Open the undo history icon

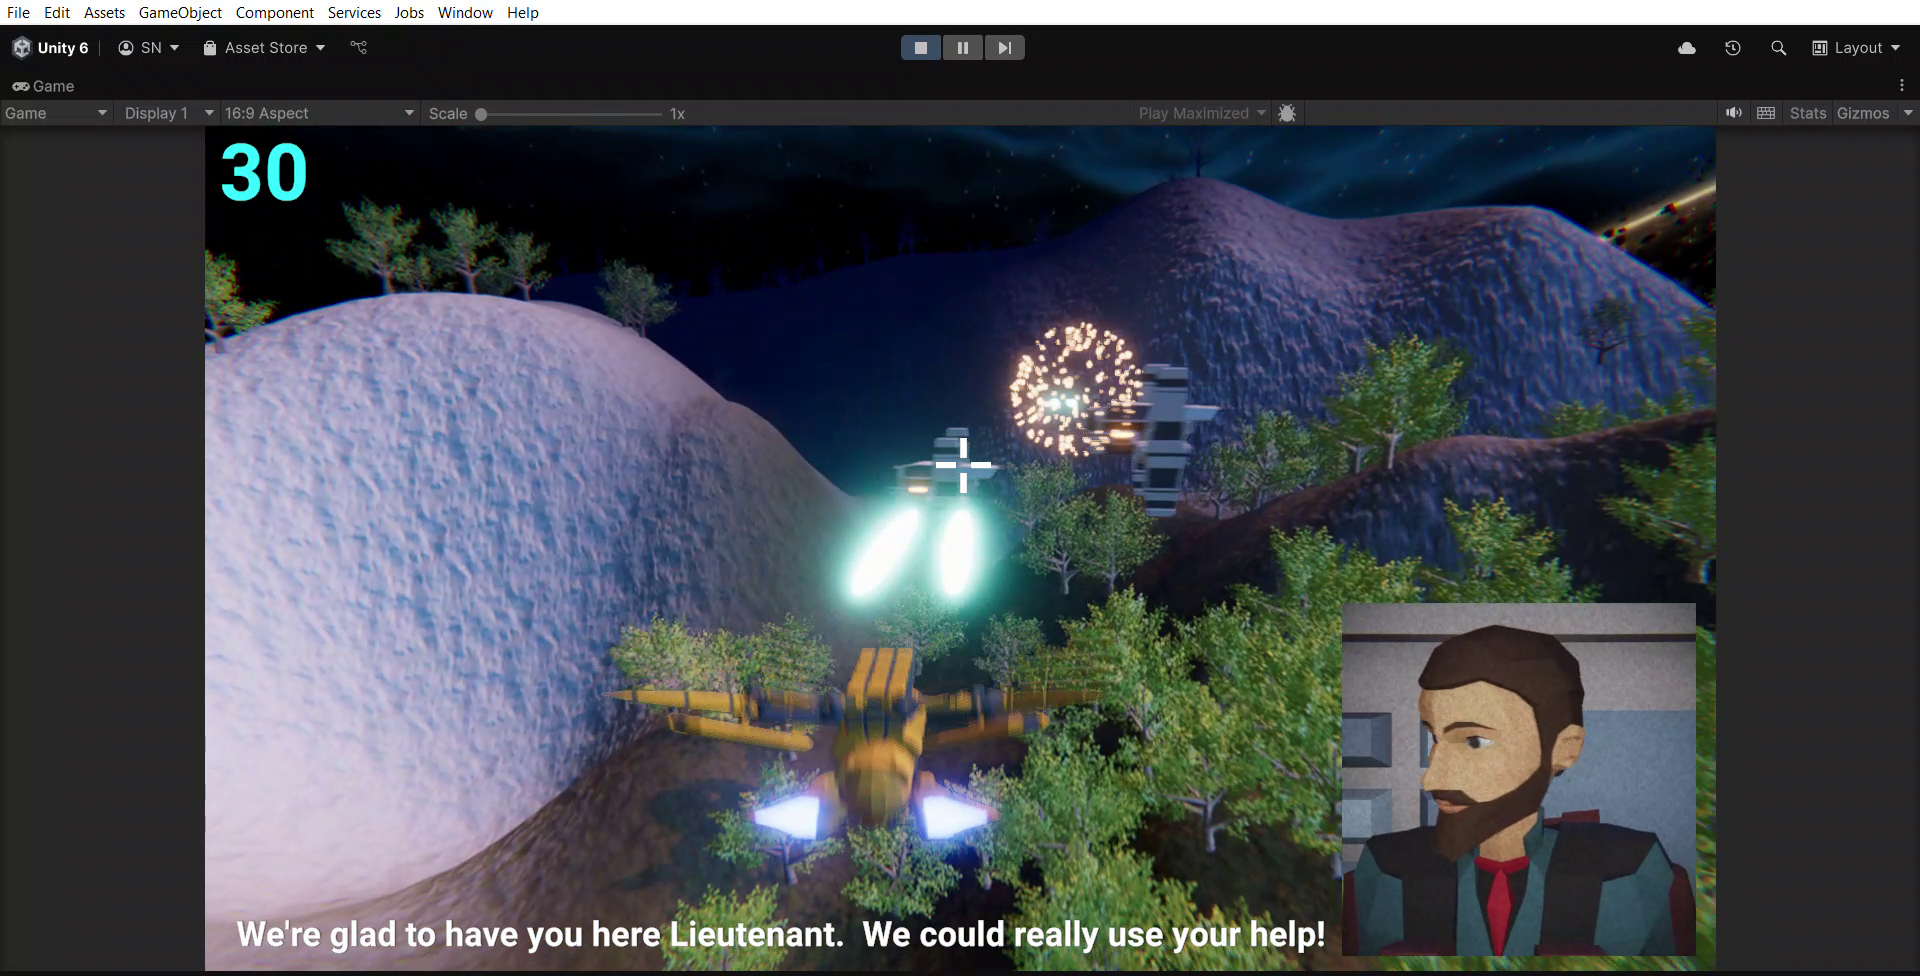pyautogui.click(x=1733, y=48)
